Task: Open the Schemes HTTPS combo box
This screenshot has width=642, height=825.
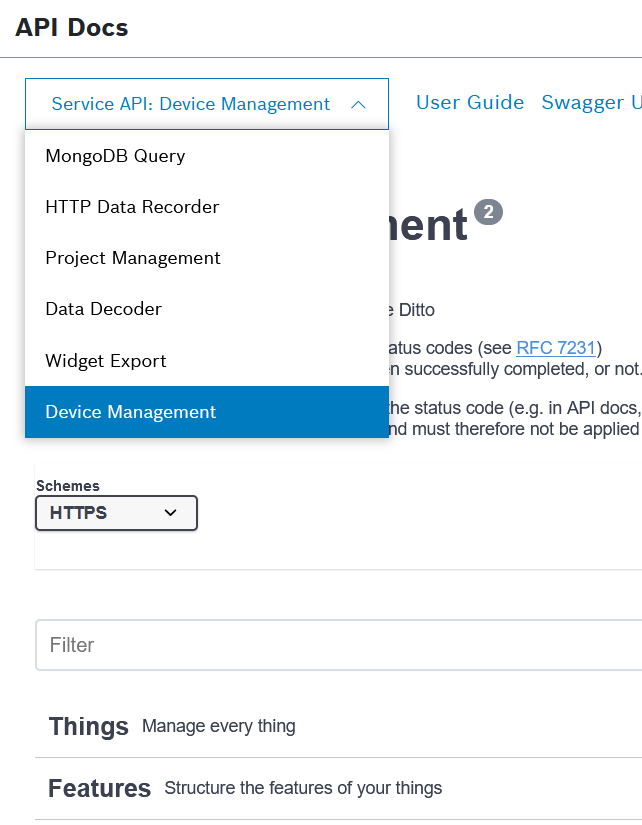Action: click(116, 513)
